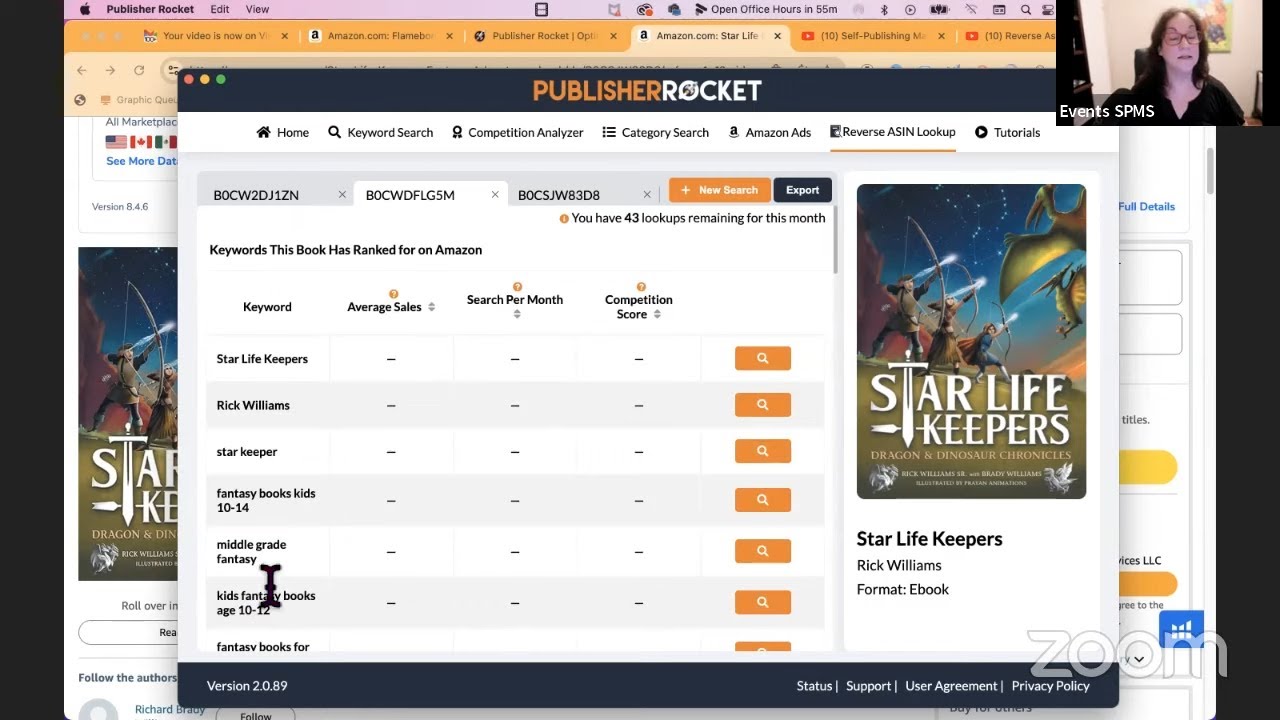1280x720 pixels.
Task: Click the browser back arrow
Action: pos(82,70)
